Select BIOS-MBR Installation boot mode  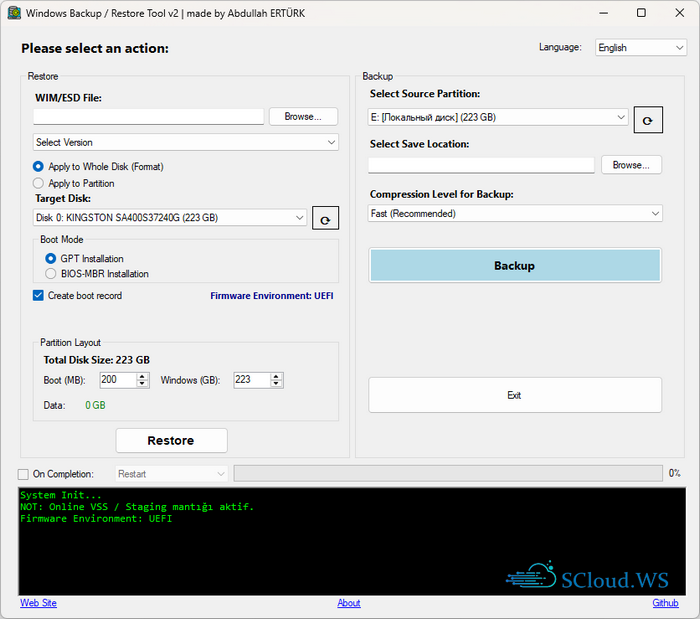click(x=51, y=274)
